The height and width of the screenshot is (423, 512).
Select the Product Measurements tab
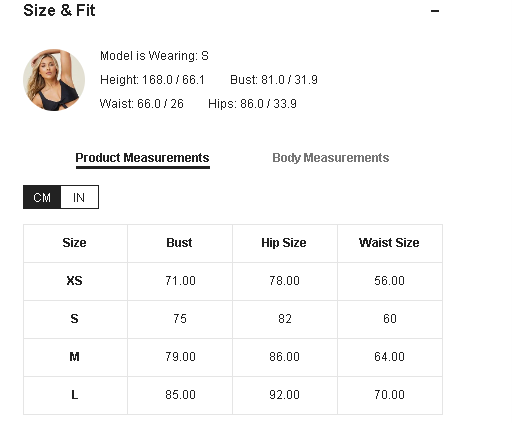pyautogui.click(x=142, y=158)
